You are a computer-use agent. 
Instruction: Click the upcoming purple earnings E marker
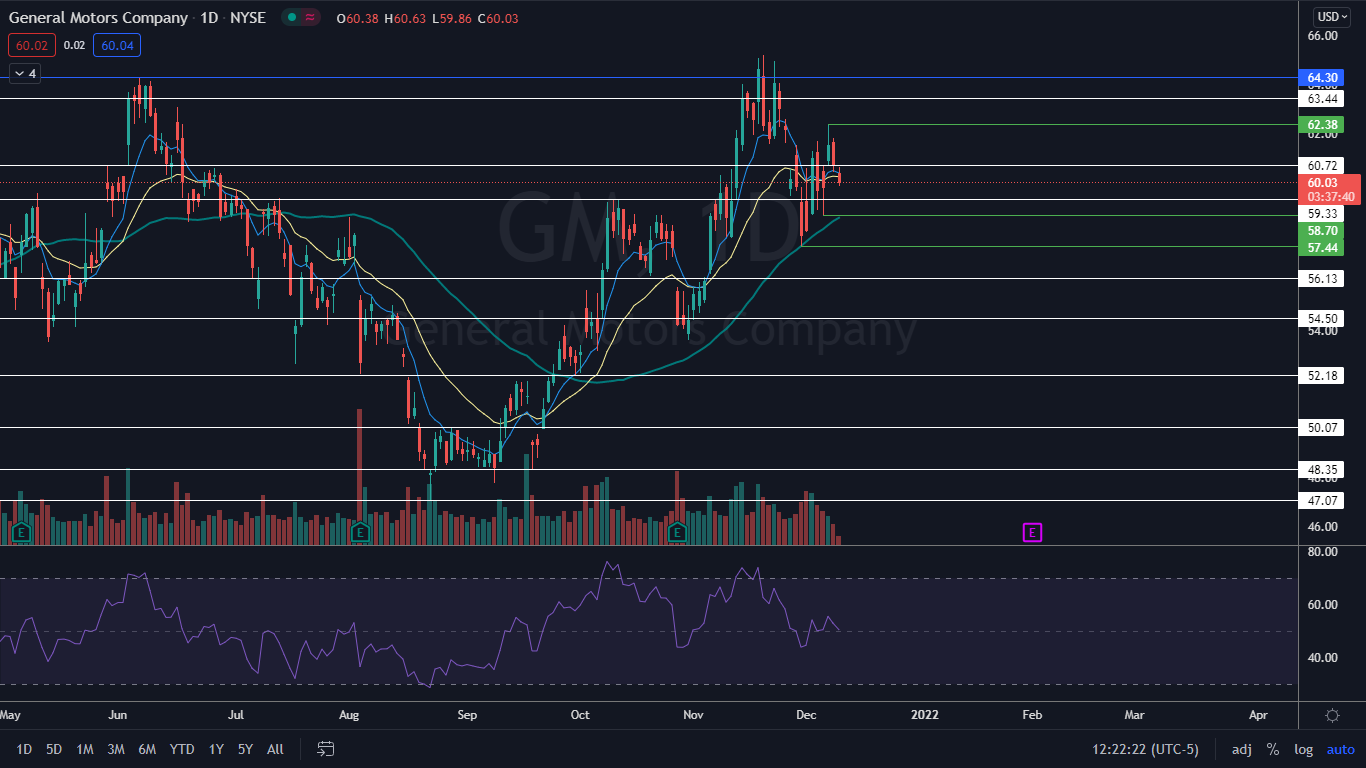point(1032,532)
